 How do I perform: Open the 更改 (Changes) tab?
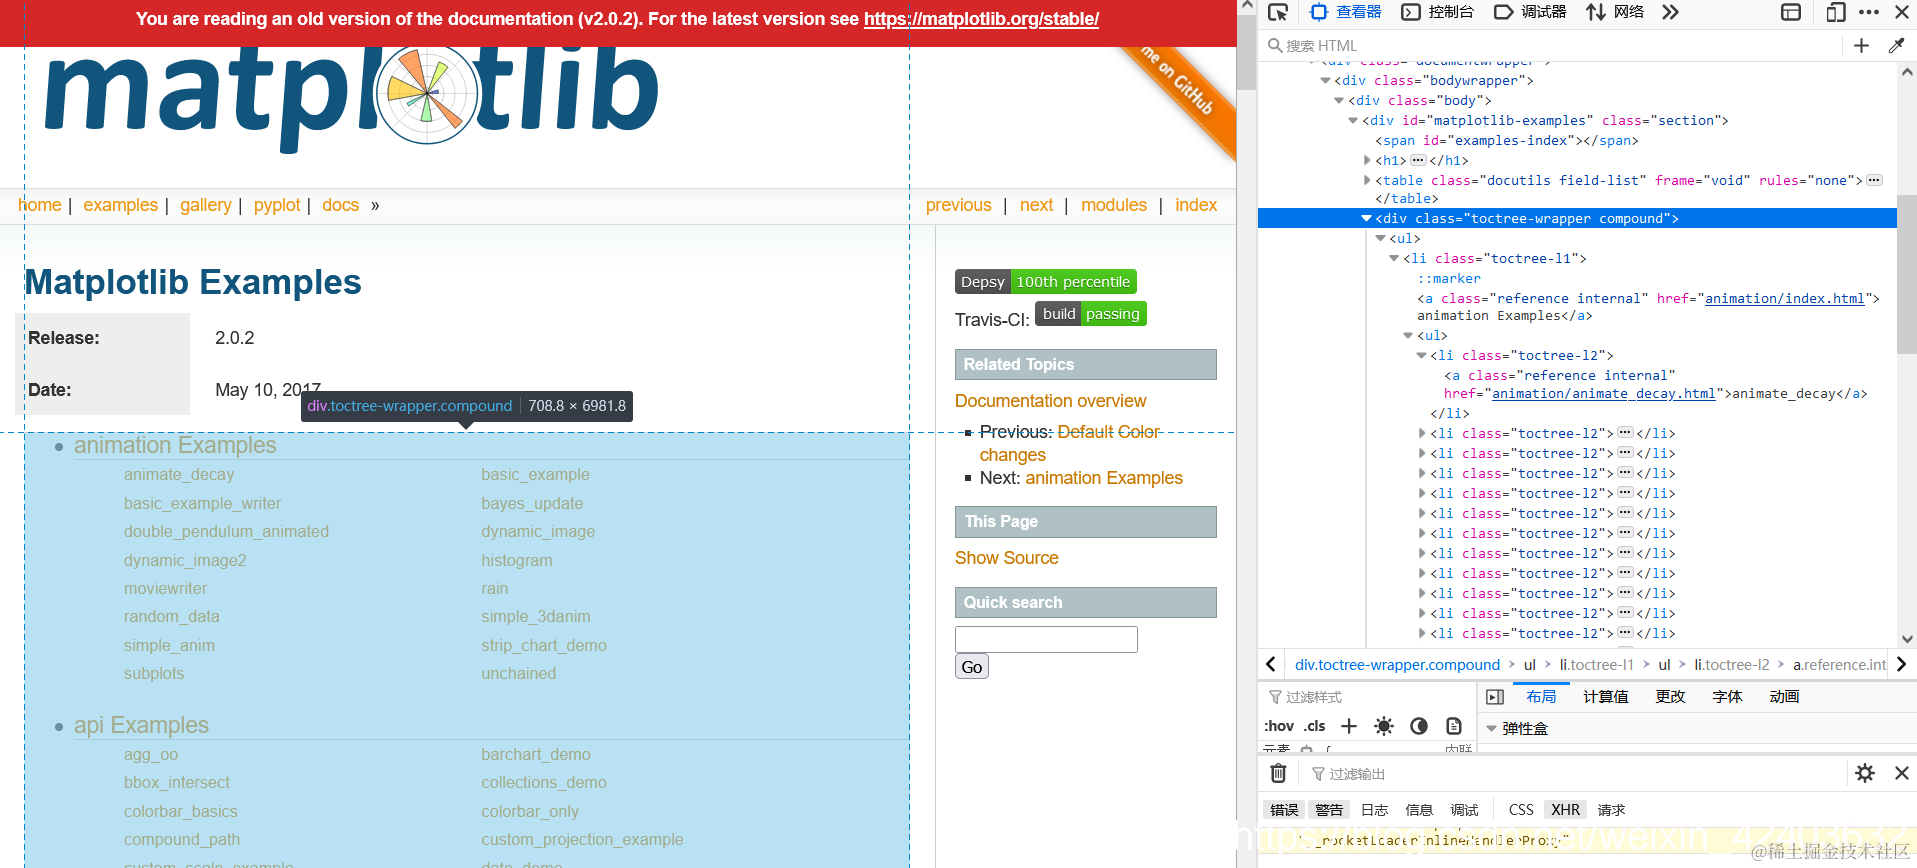pos(1670,697)
